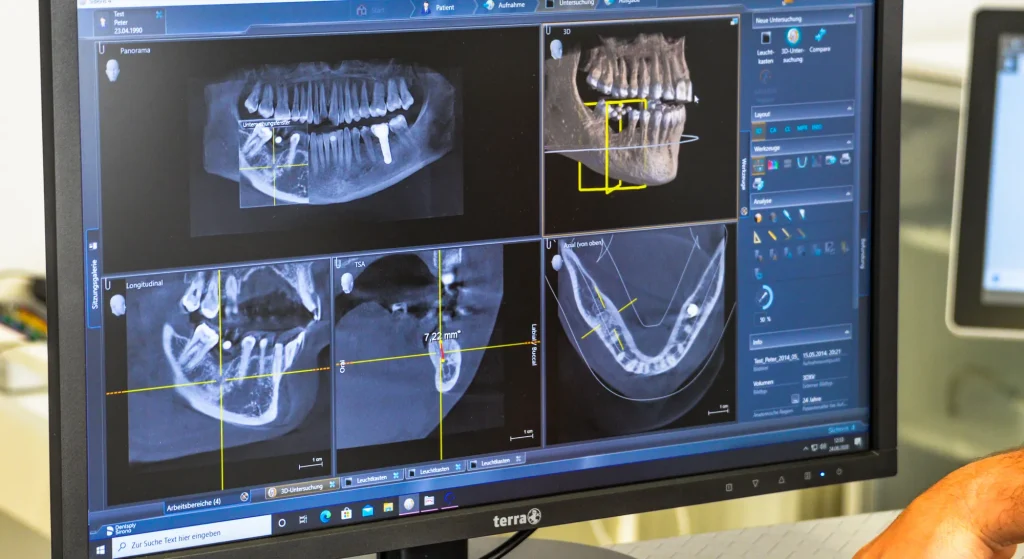The height and width of the screenshot is (559, 1024).
Task: Click the circular icon beside Arbeitsbereiche (4)
Action: click(x=244, y=496)
